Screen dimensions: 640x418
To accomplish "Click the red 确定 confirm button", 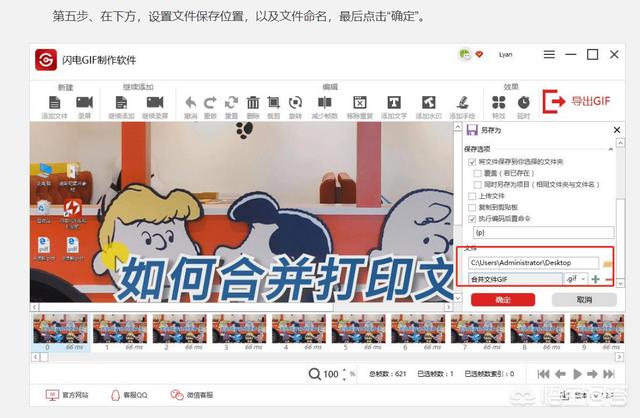I will click(x=503, y=300).
